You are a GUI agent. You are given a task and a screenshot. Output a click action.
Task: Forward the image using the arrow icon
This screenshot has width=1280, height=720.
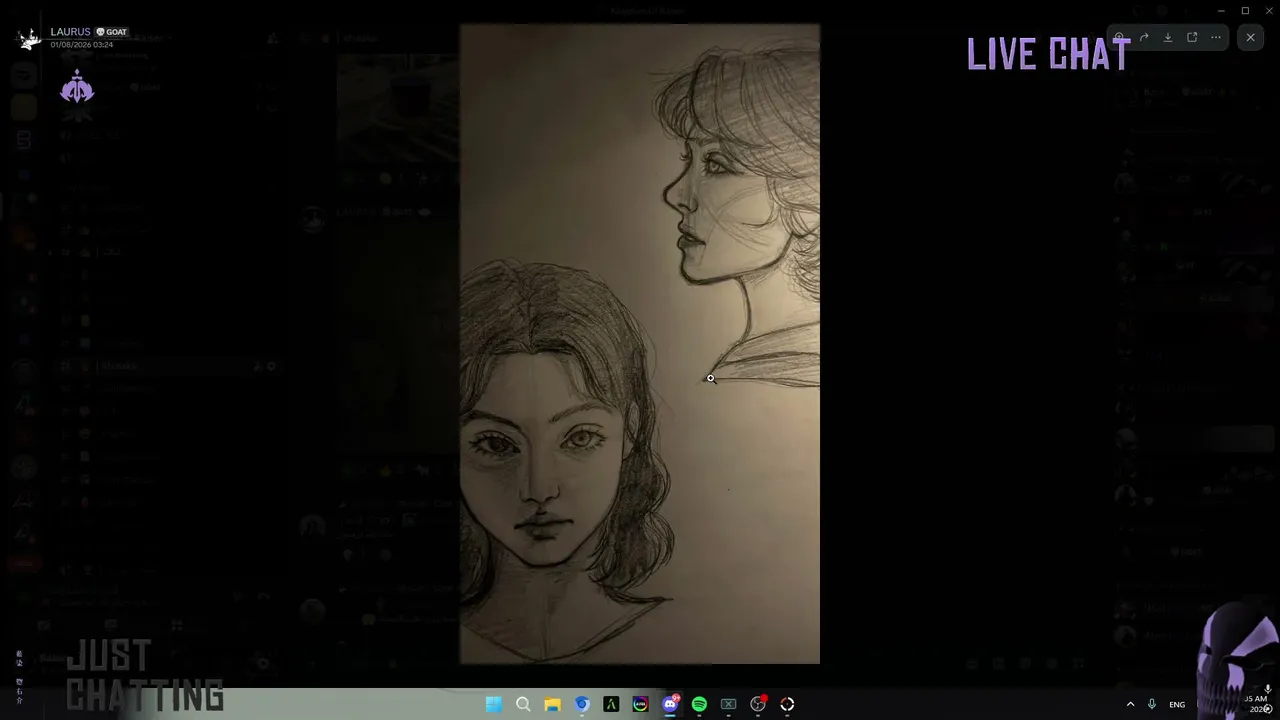(1144, 38)
